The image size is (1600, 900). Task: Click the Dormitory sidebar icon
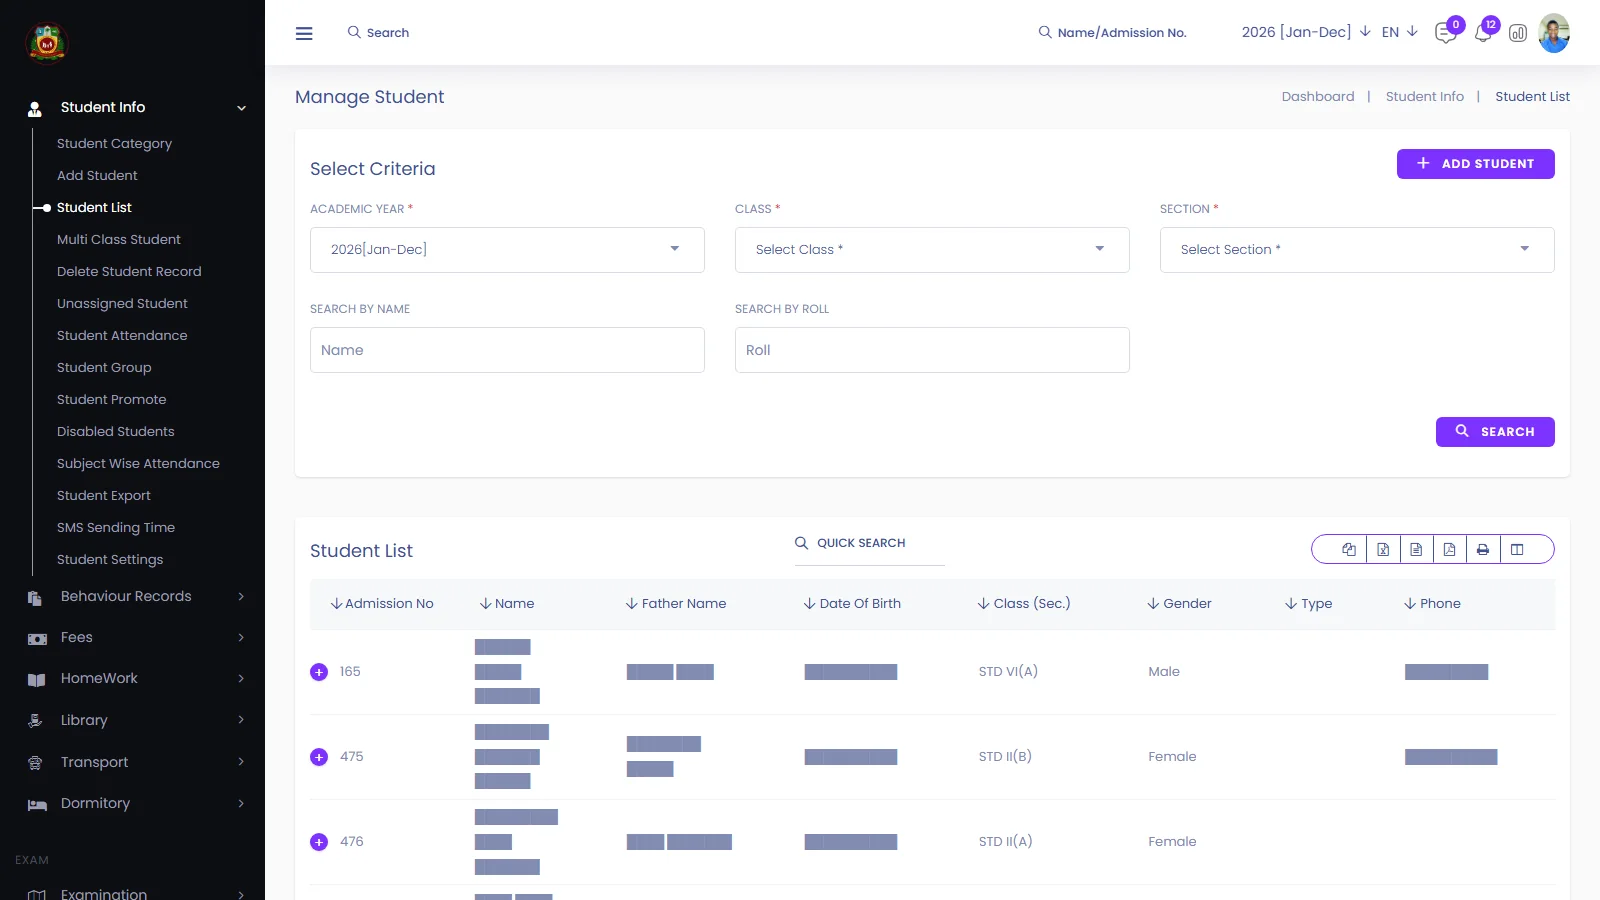[x=37, y=805]
